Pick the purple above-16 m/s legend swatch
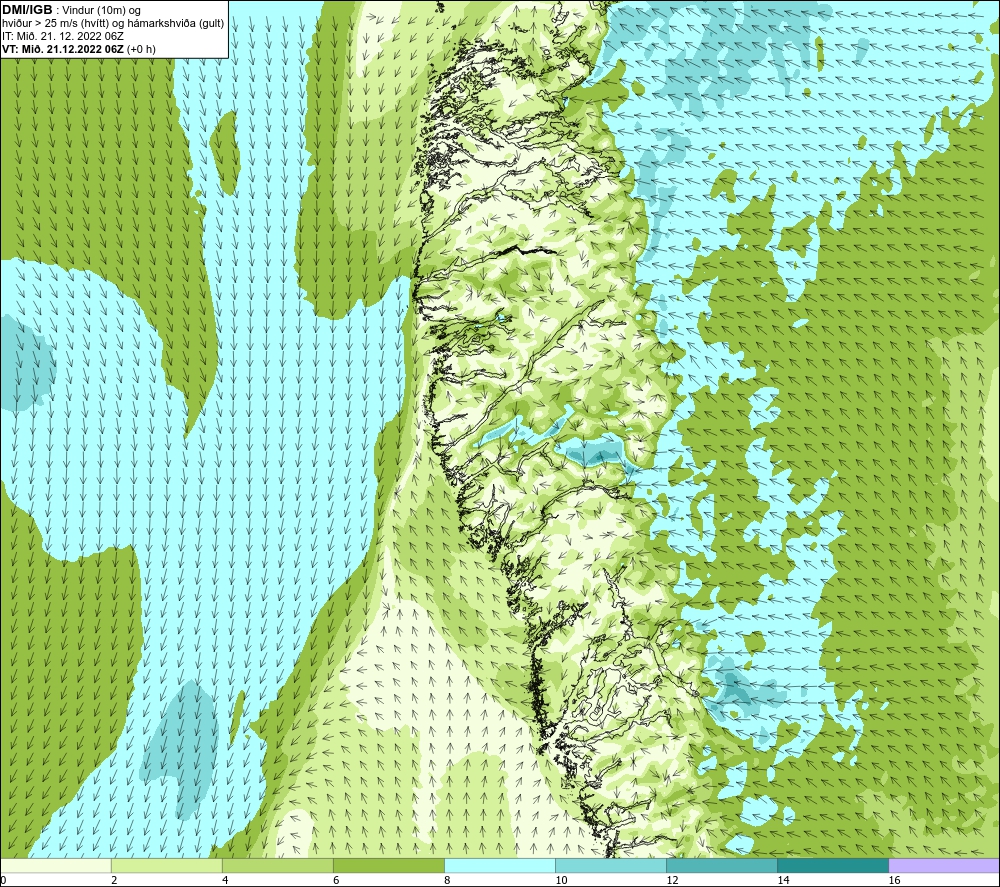Screen dimensions: 1000x887 pos(944,865)
